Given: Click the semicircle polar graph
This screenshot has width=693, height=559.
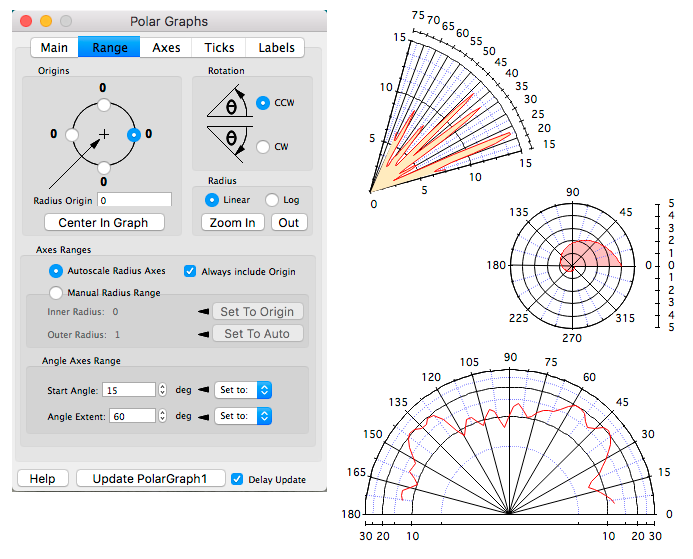Looking at the screenshot, I should [510, 442].
